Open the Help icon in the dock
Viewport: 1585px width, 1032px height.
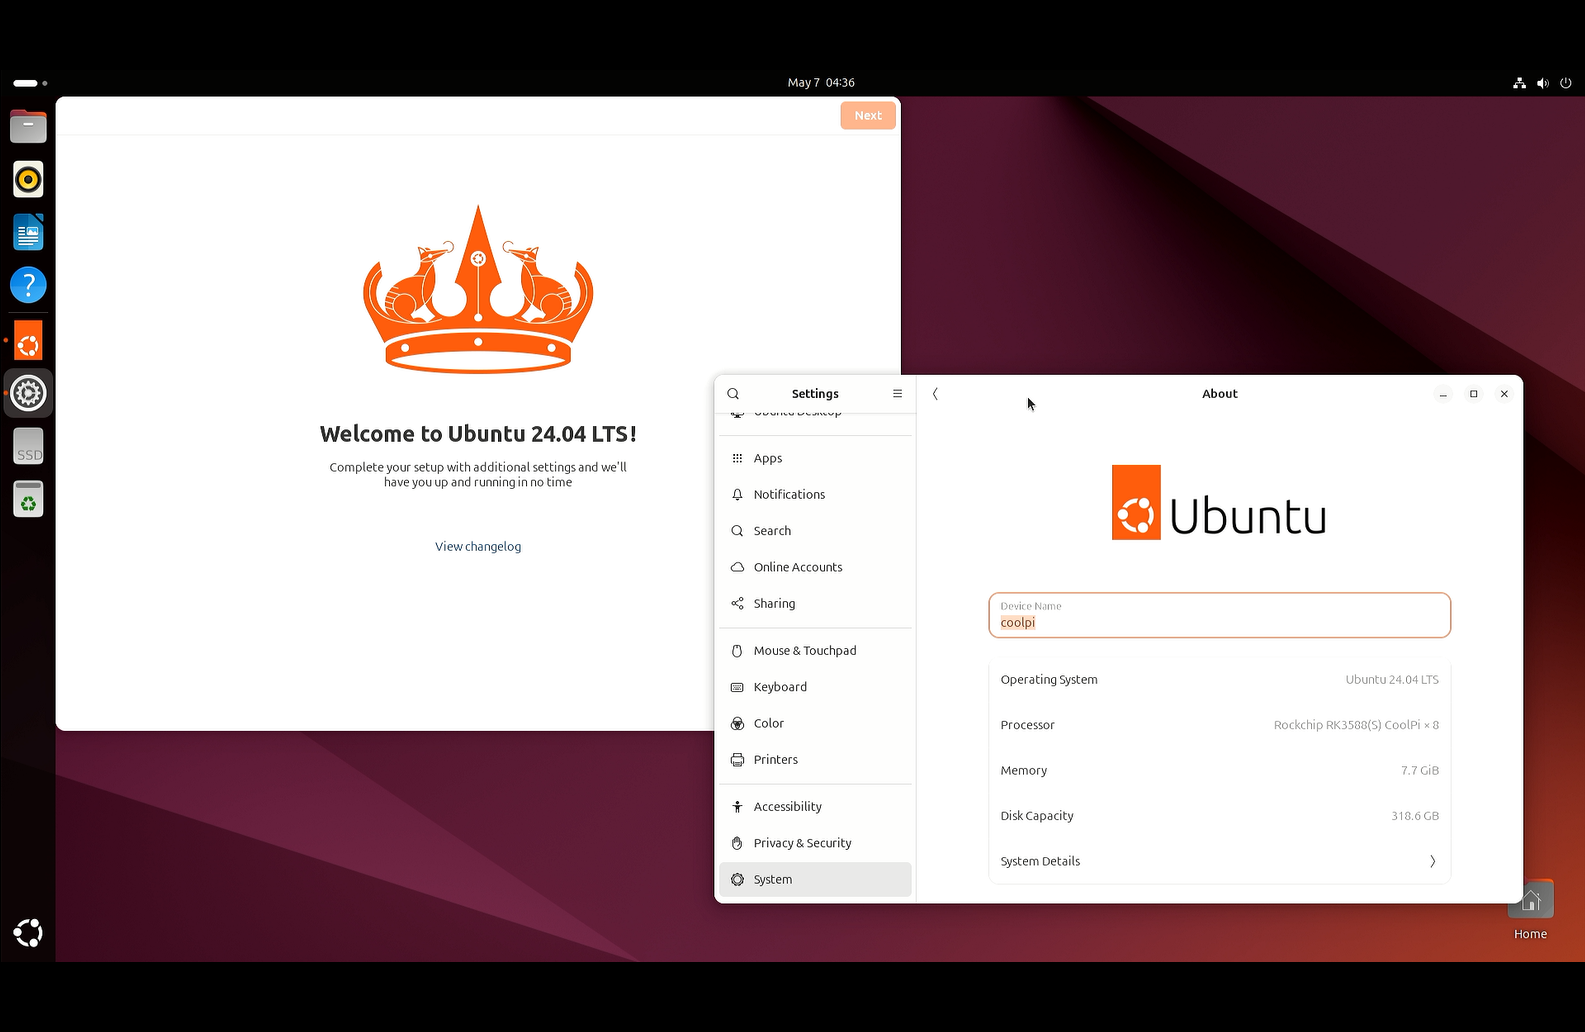(28, 286)
